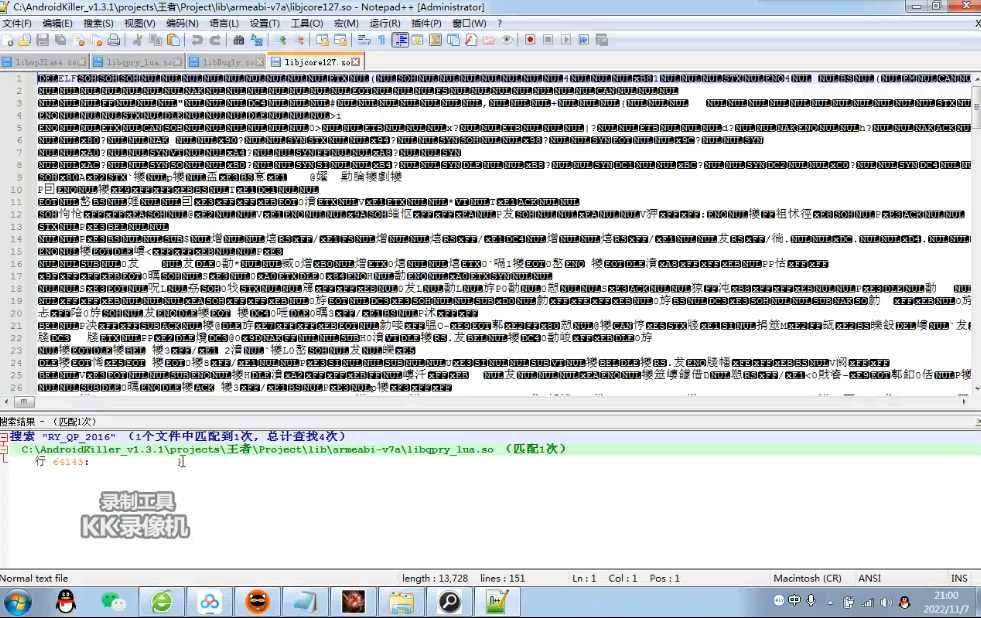The height and width of the screenshot is (618, 981).
Task: Open the 语言(L) language menu
Action: (x=223, y=22)
